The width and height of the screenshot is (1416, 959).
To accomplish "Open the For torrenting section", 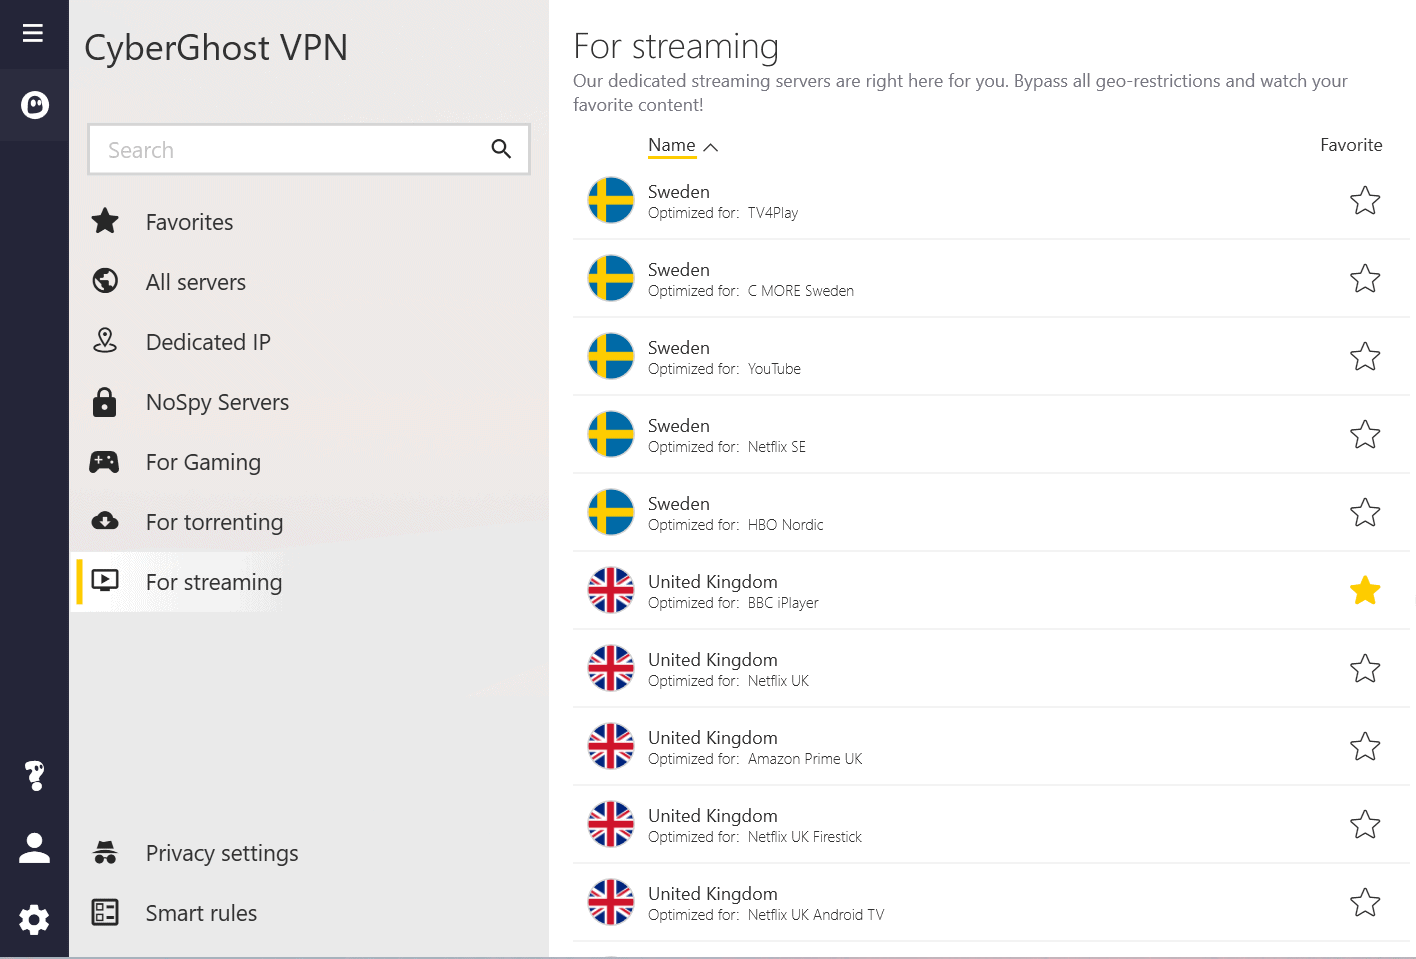I will (x=214, y=522).
